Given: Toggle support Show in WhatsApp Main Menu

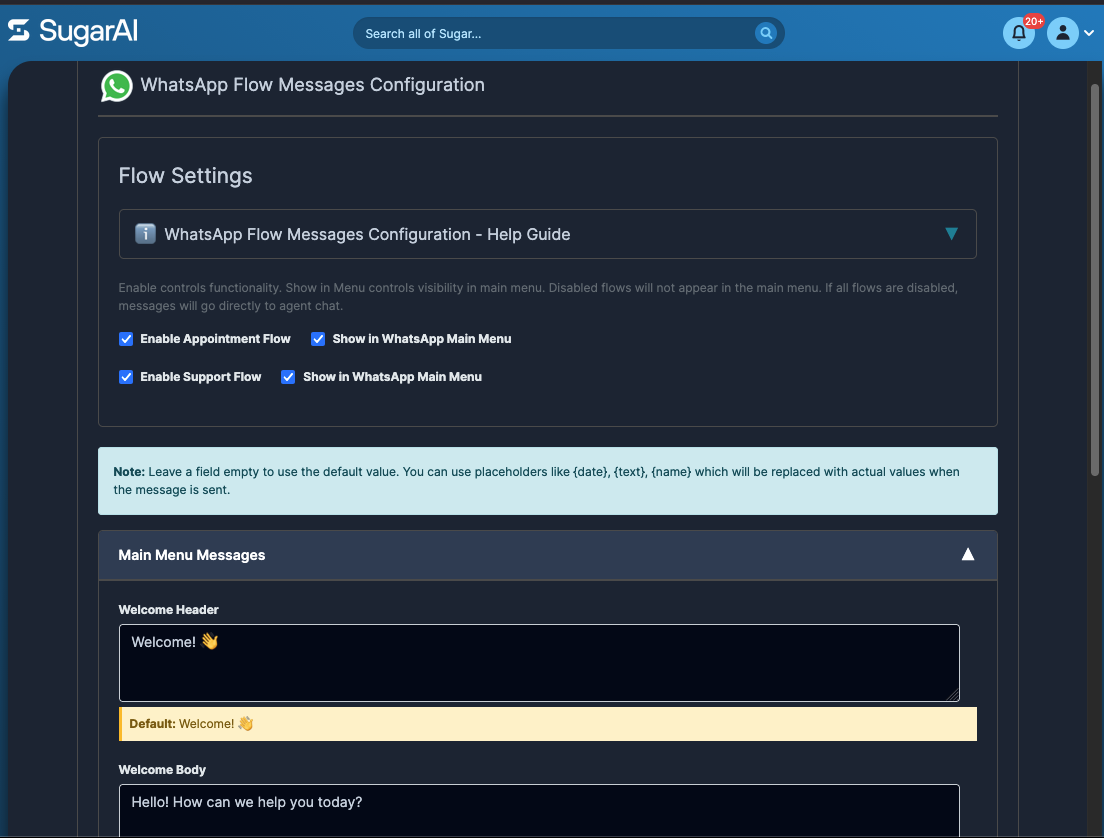Looking at the screenshot, I should (x=288, y=377).
